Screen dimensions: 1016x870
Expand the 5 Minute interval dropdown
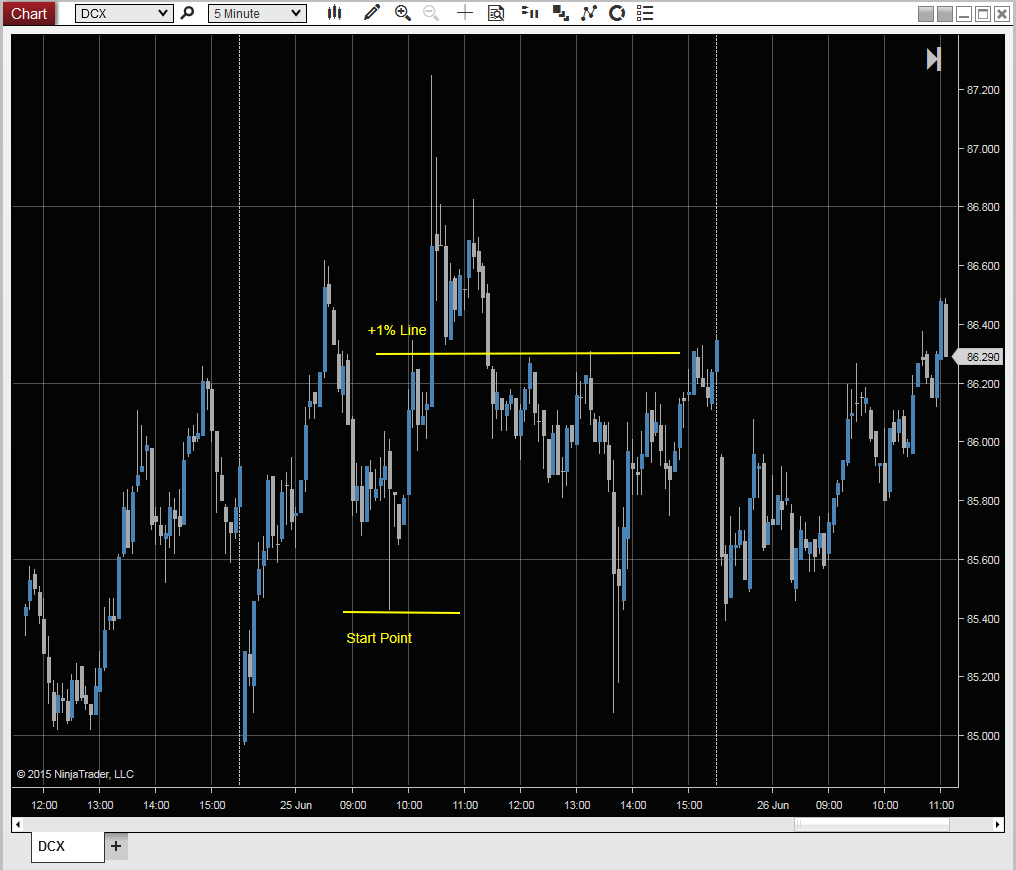tap(257, 14)
